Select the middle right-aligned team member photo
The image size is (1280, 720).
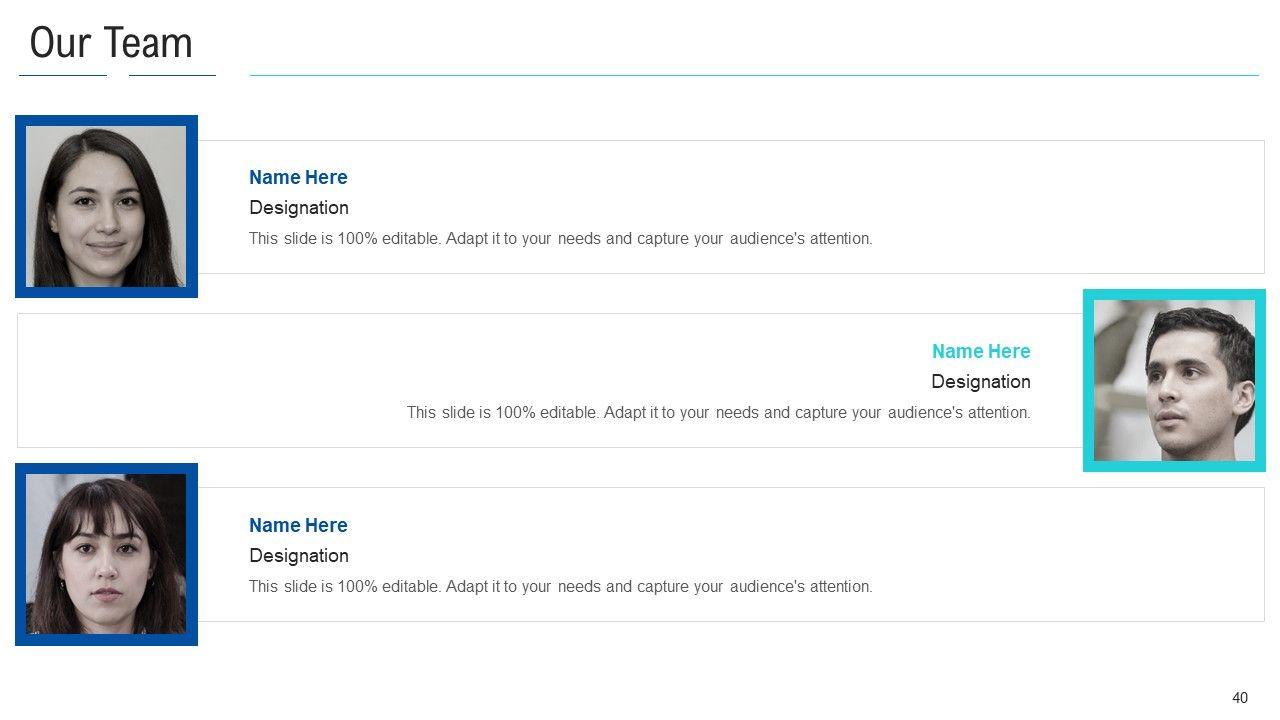1174,381
